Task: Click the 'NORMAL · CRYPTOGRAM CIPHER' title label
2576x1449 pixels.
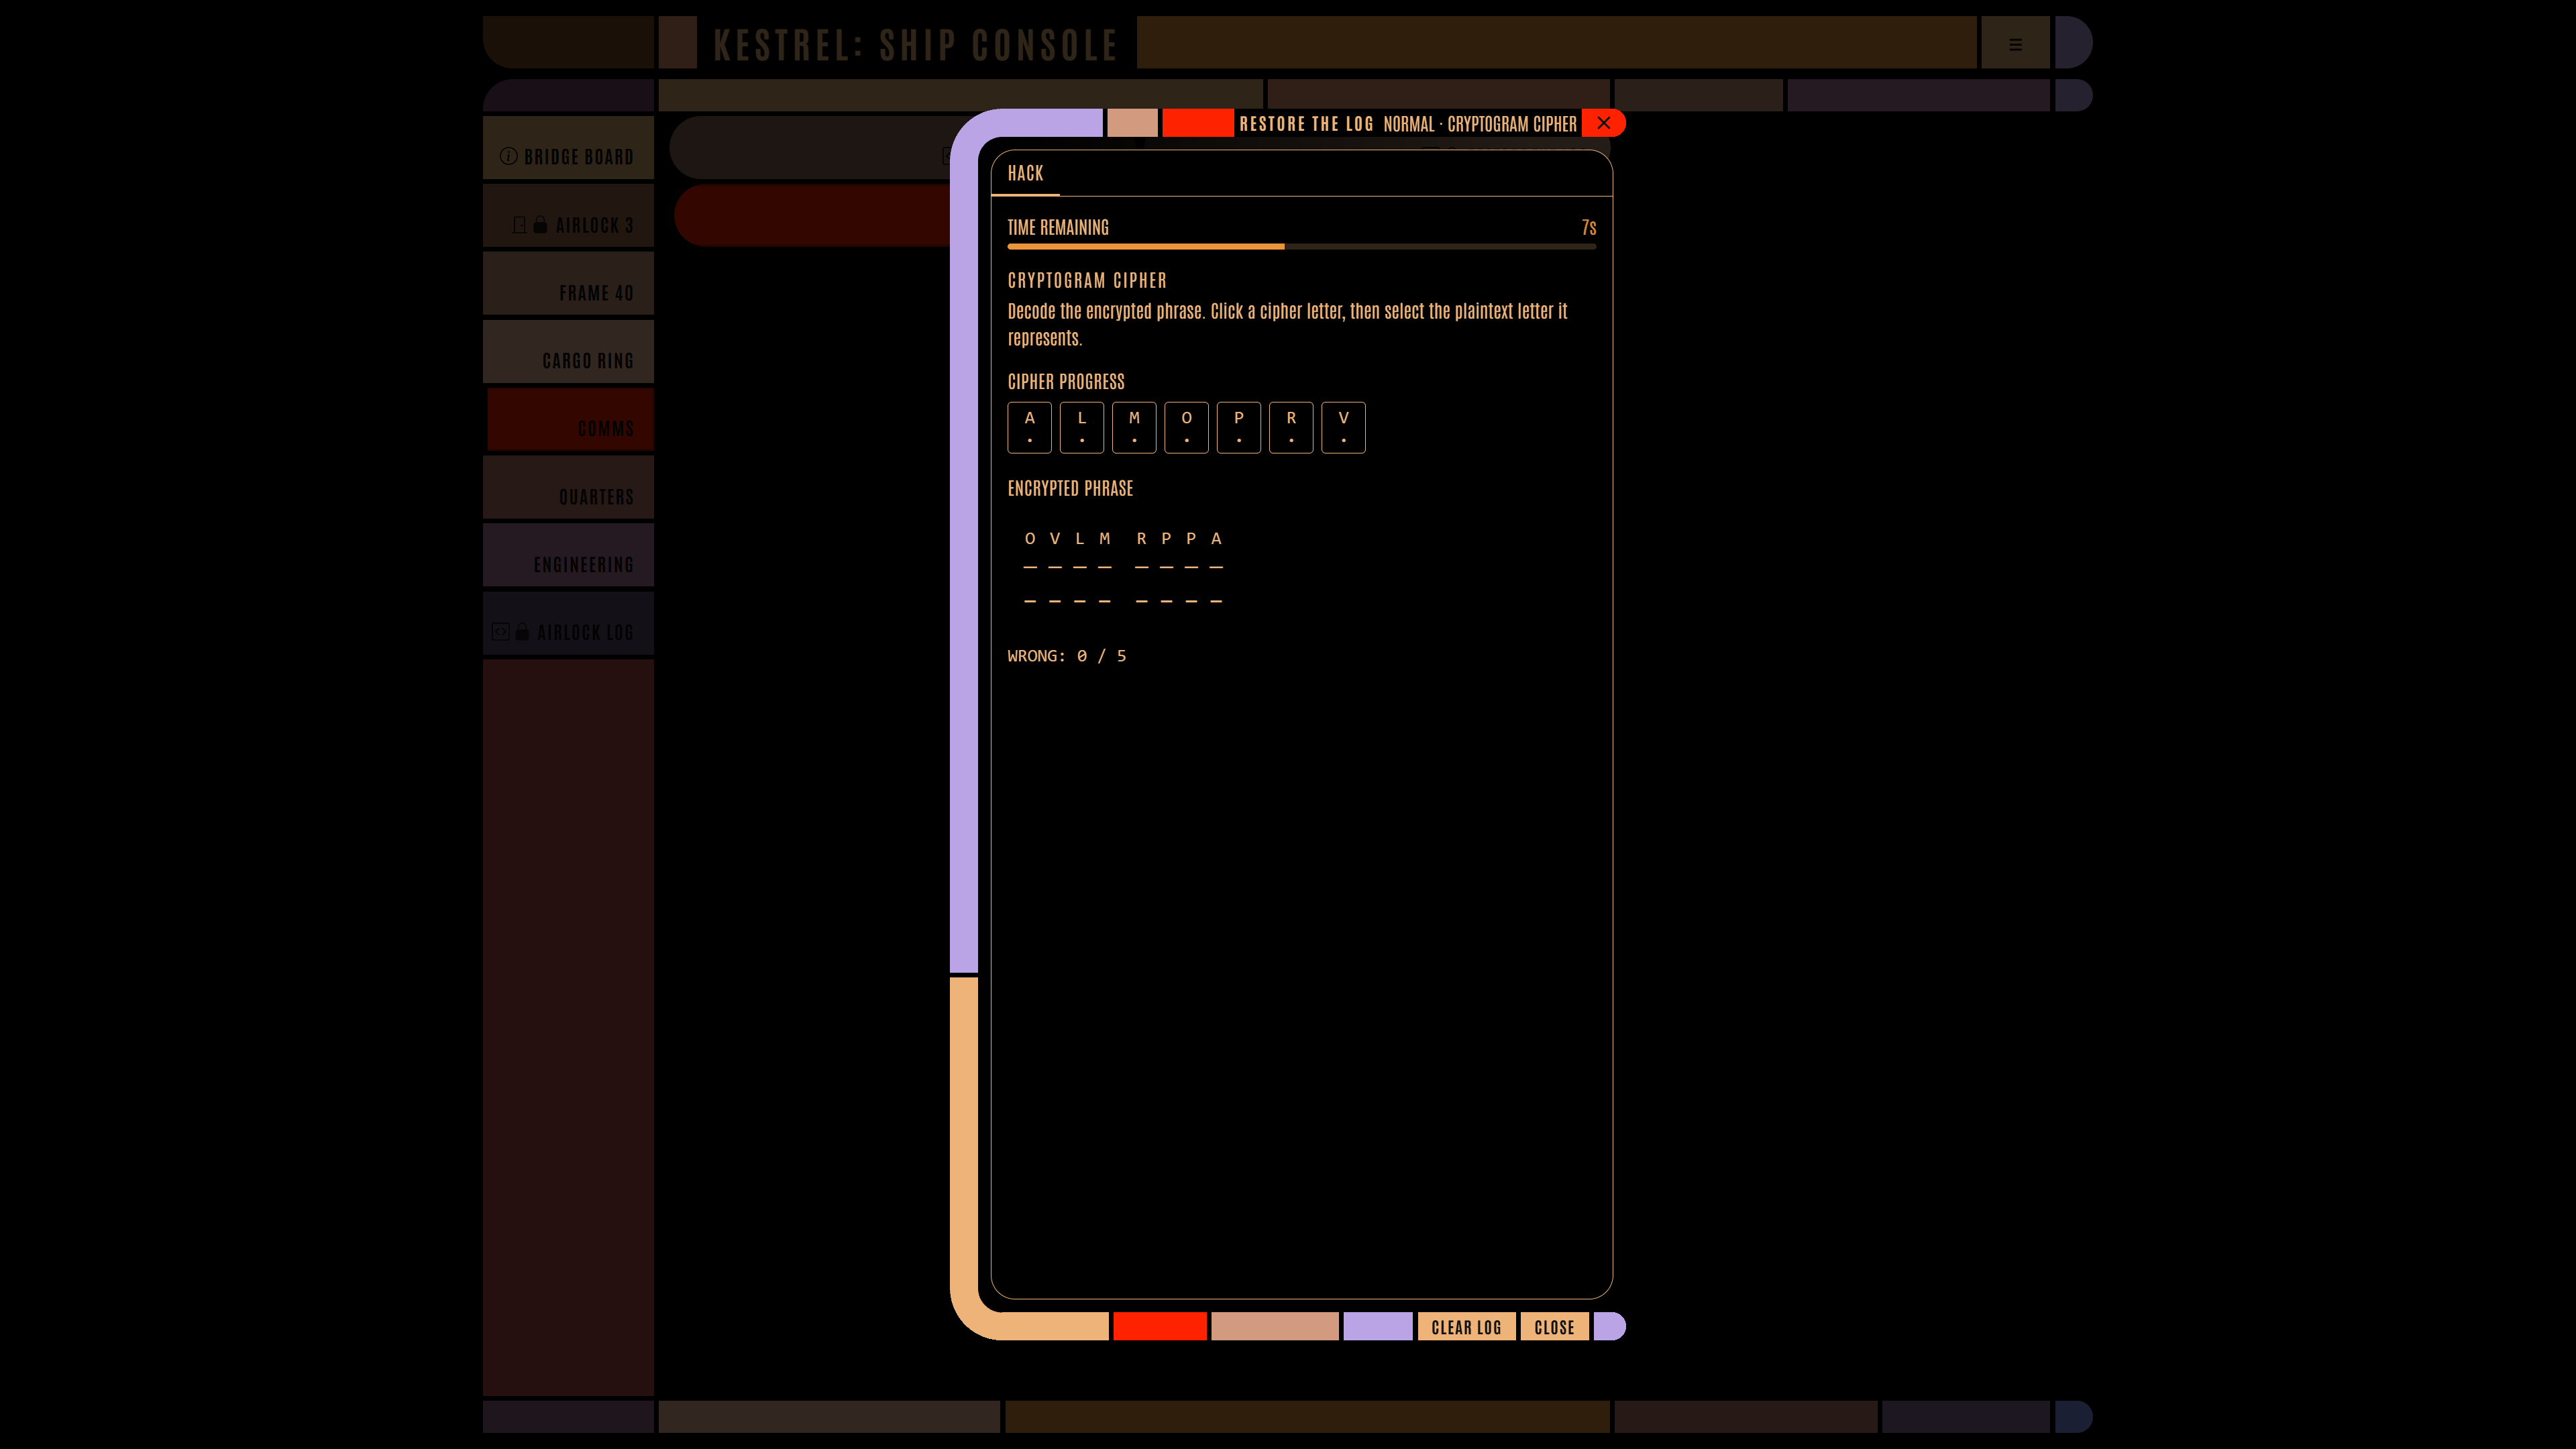Action: click(1479, 124)
